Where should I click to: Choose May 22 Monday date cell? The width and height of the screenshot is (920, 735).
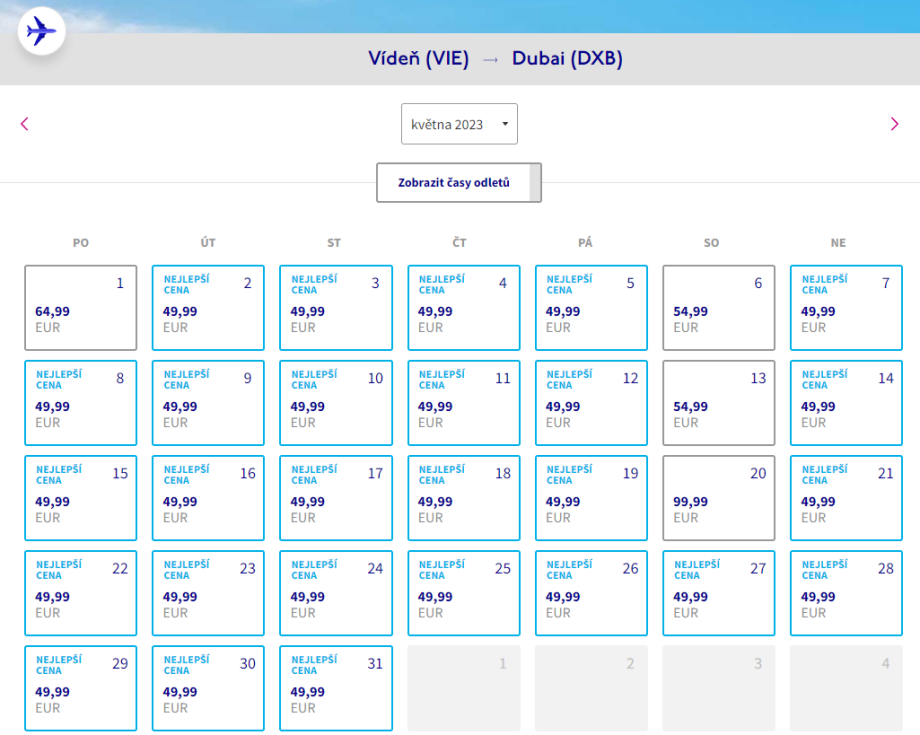click(80, 593)
